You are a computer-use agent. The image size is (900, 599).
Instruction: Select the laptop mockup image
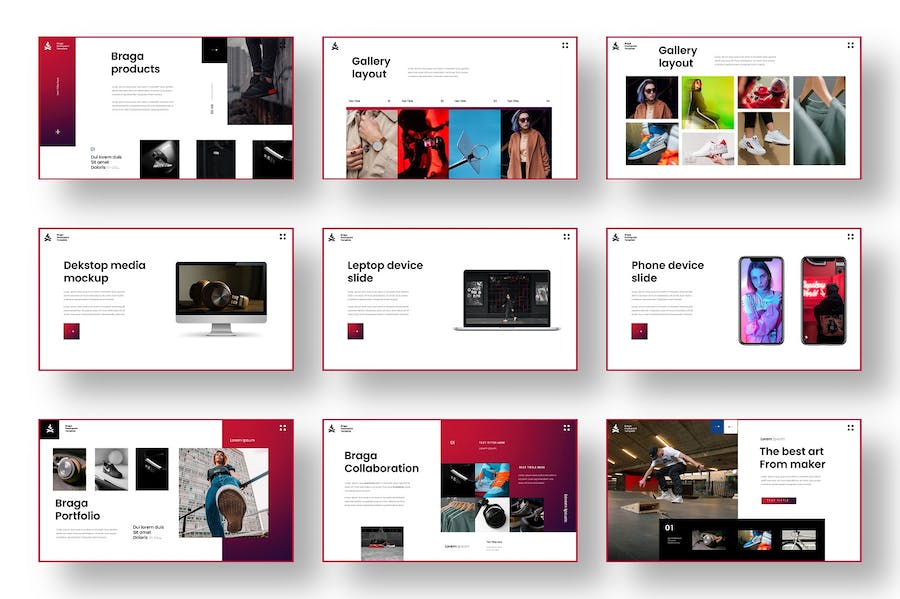pos(507,299)
